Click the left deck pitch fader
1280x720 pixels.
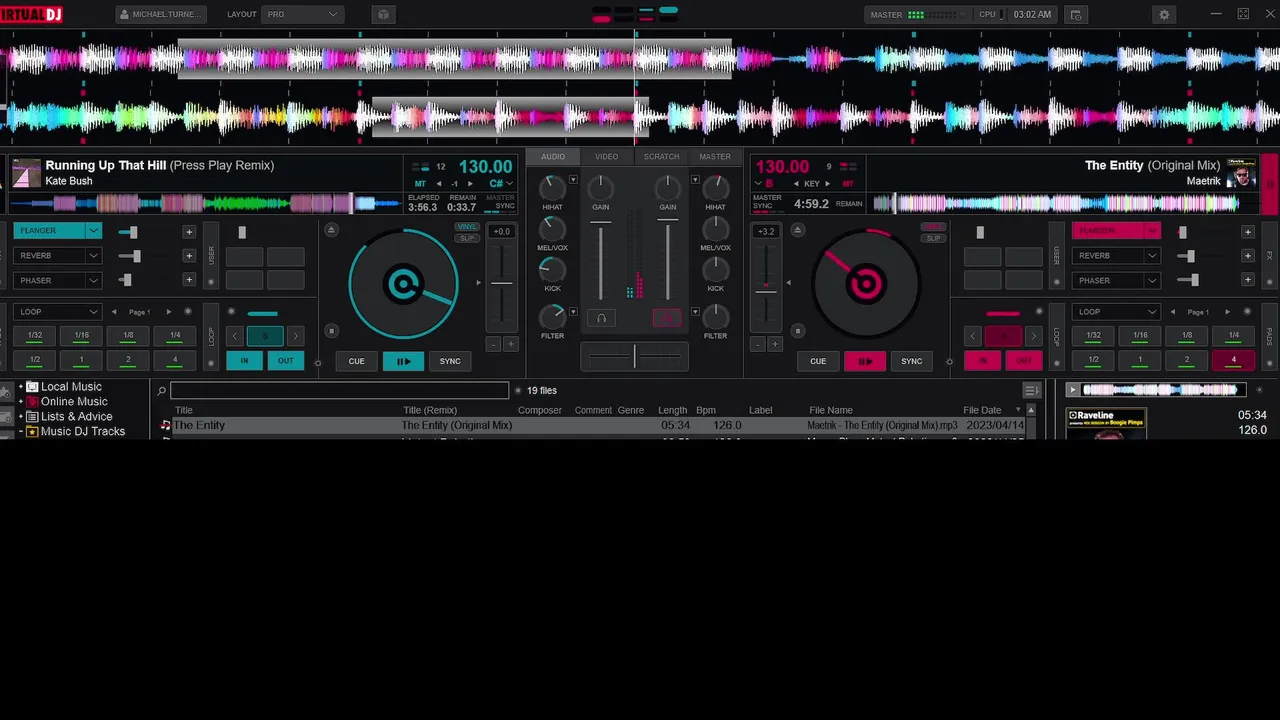click(502, 283)
